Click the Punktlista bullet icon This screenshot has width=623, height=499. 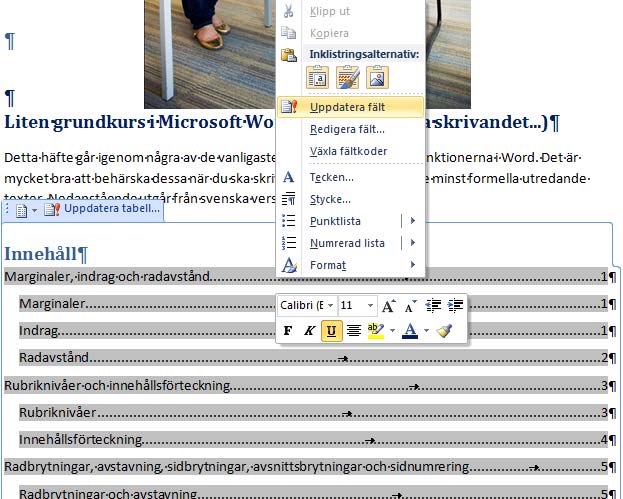[289, 220]
